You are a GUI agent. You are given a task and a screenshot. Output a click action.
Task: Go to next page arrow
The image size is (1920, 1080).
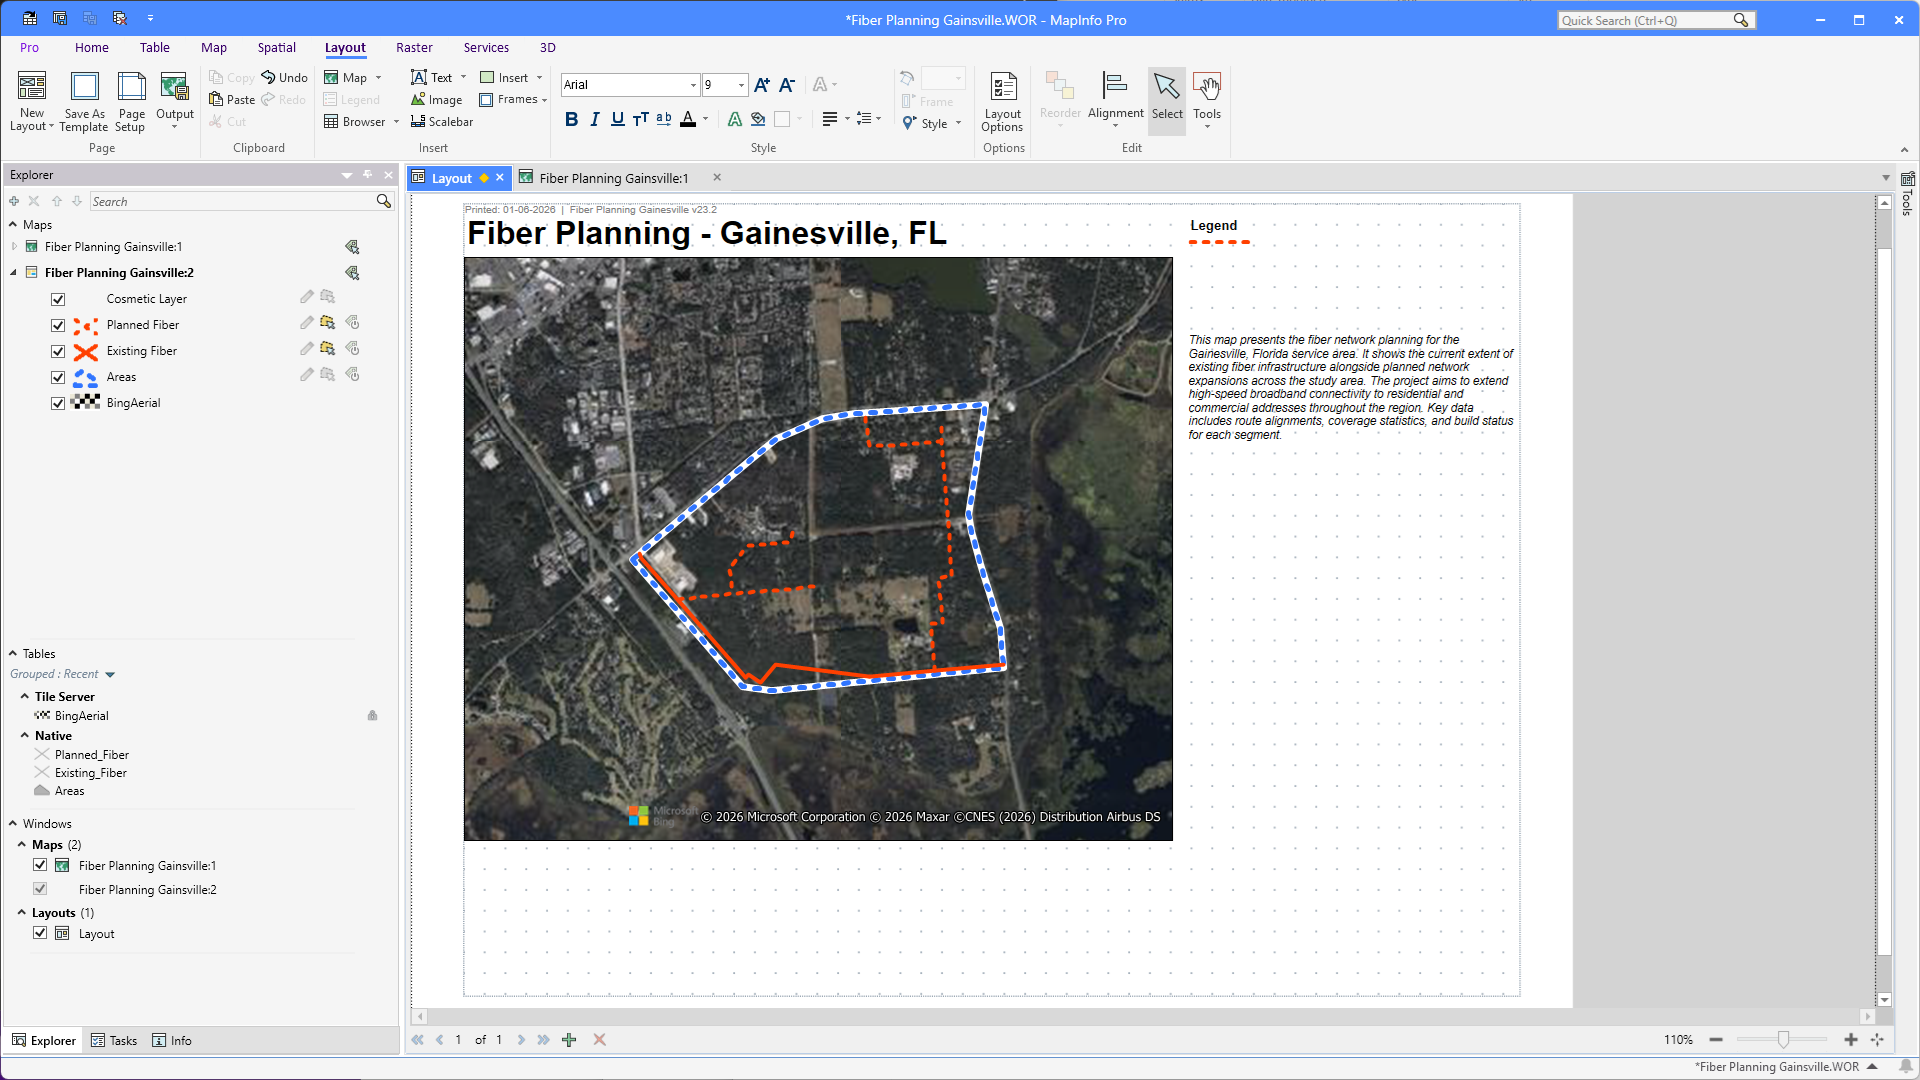coord(521,1040)
